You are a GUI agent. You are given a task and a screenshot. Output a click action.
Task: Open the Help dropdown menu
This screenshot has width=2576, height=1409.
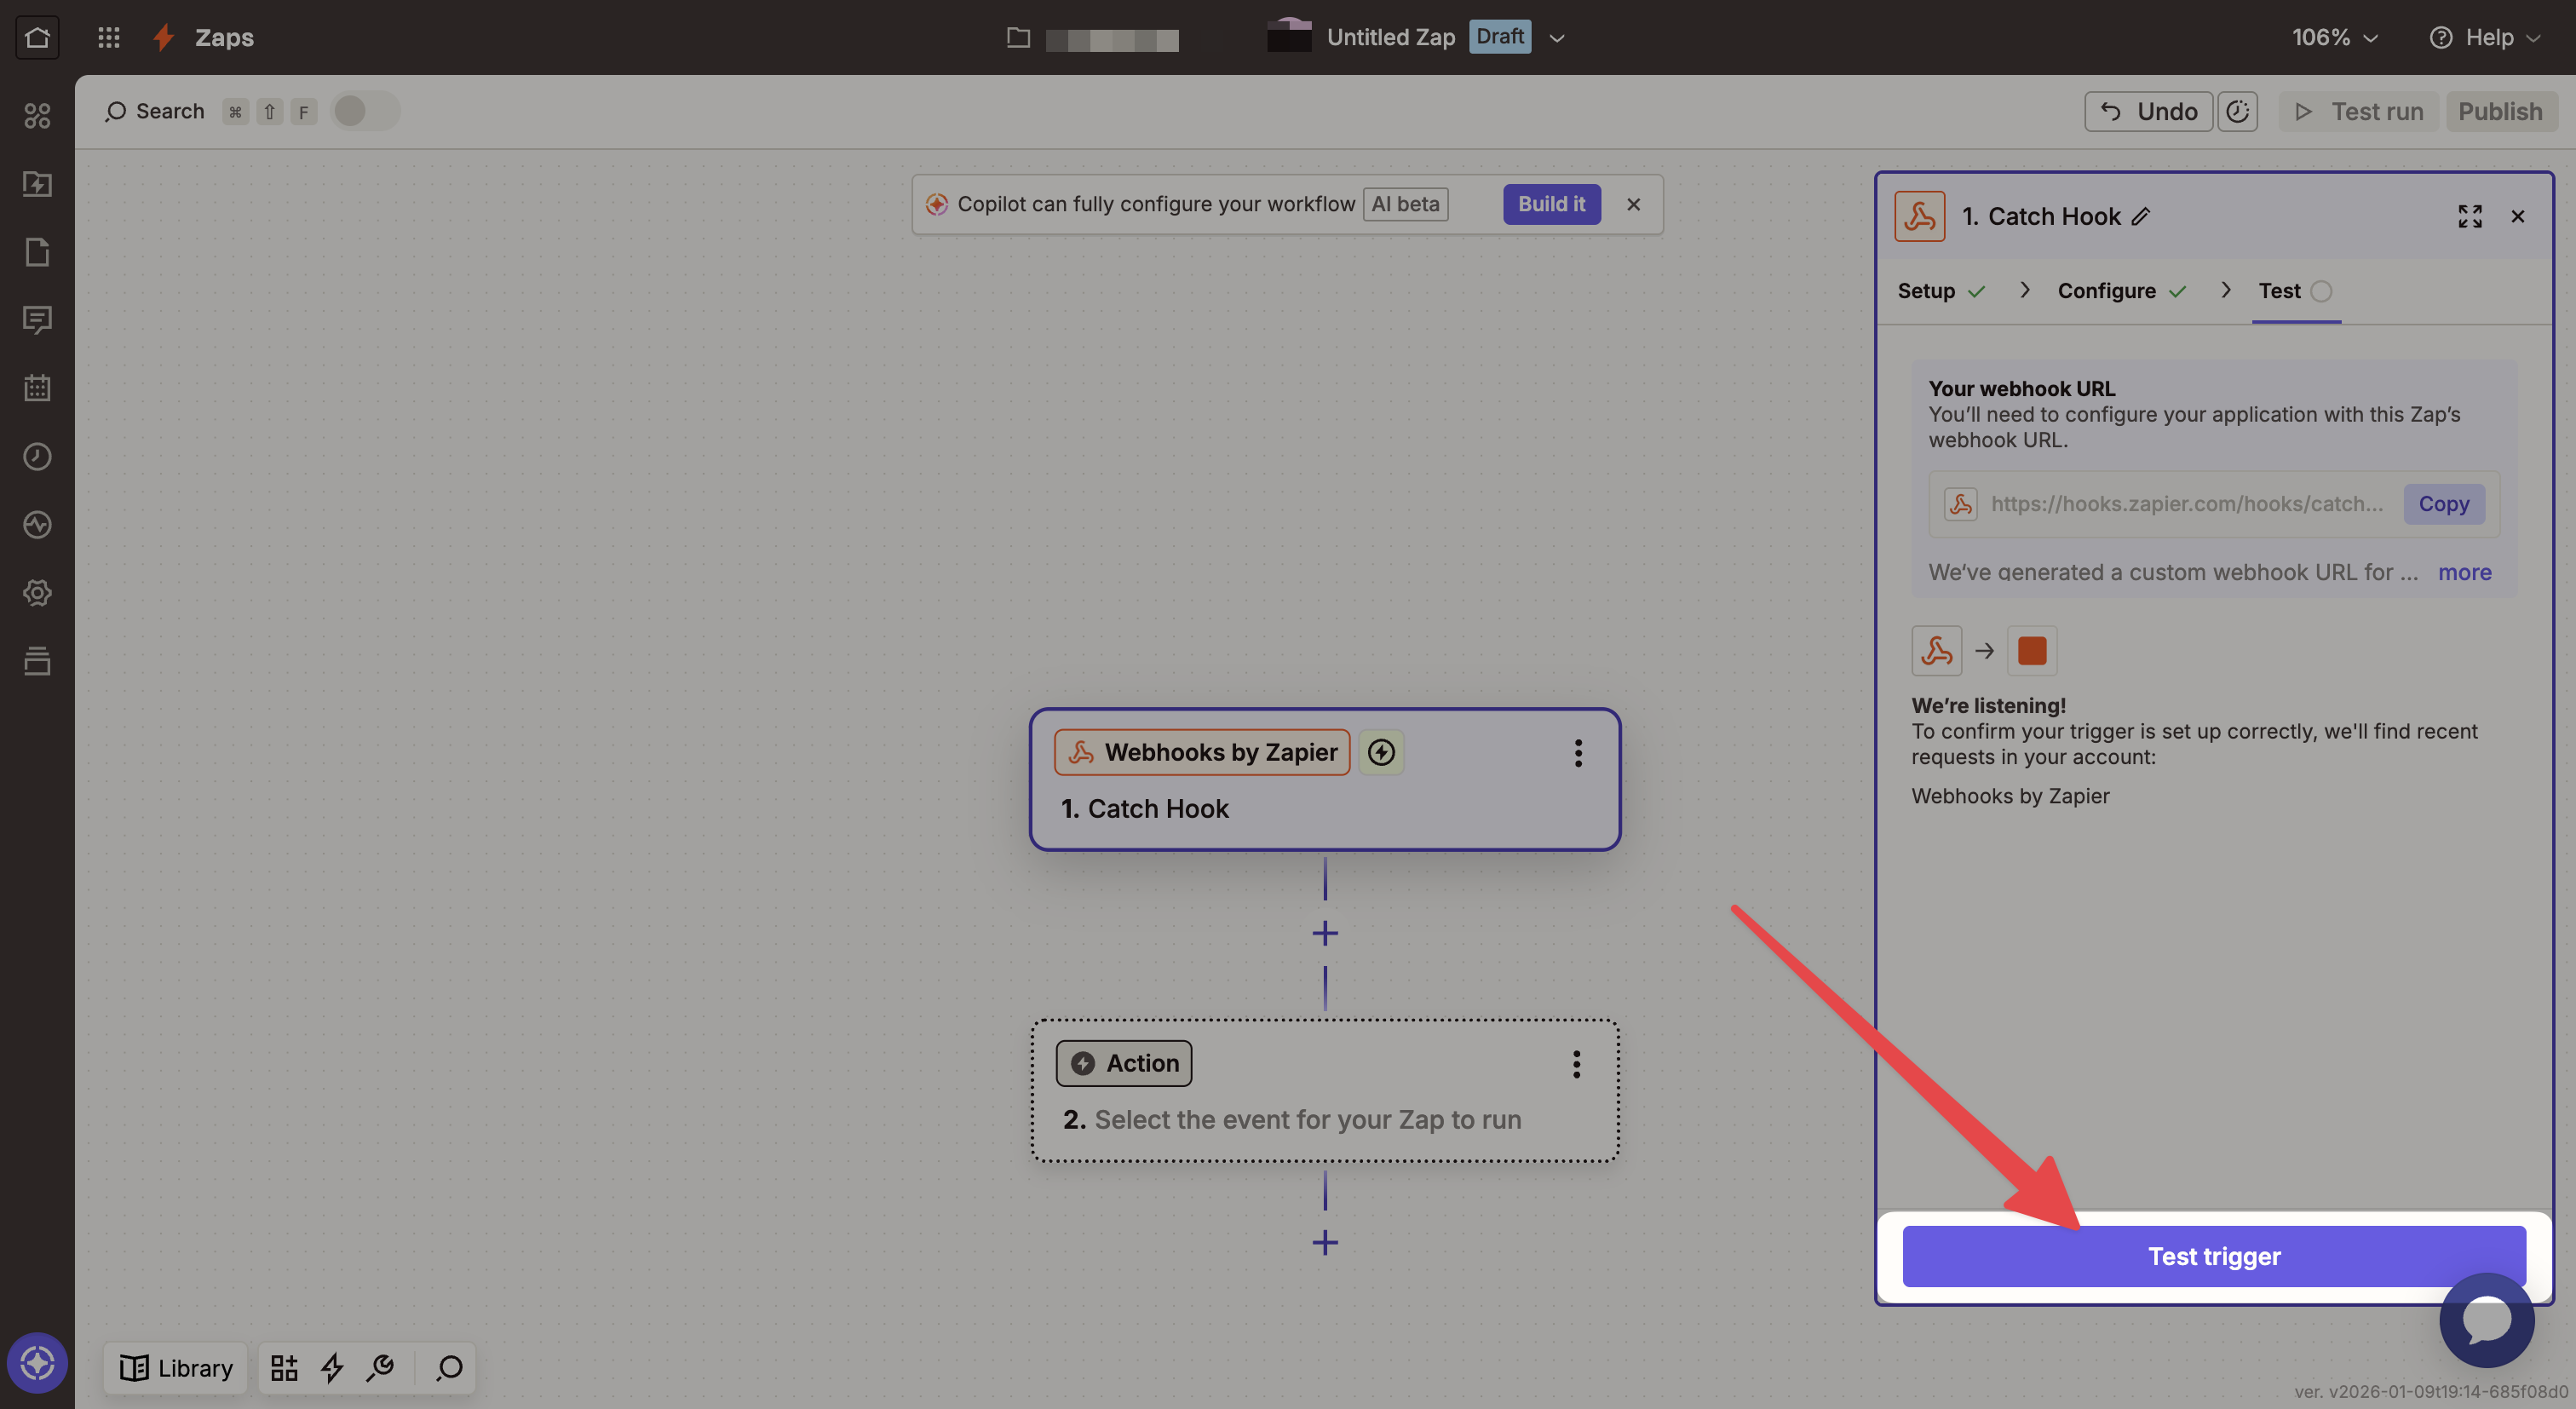pos(2485,37)
